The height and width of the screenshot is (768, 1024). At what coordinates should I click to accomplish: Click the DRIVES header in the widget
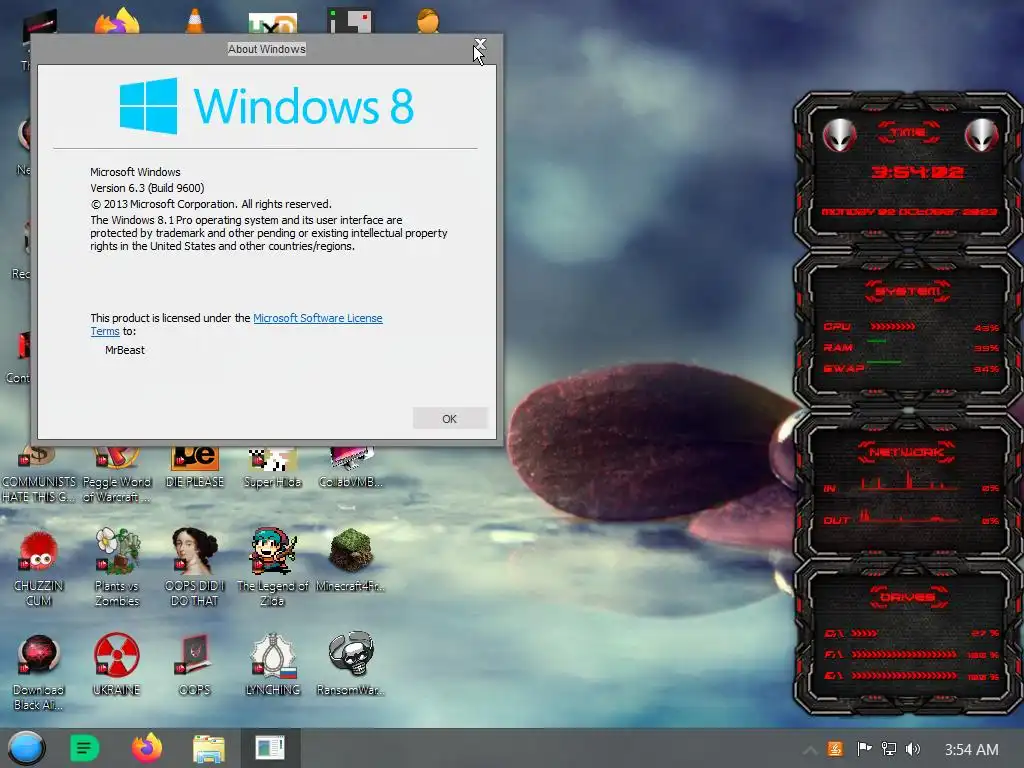908,597
